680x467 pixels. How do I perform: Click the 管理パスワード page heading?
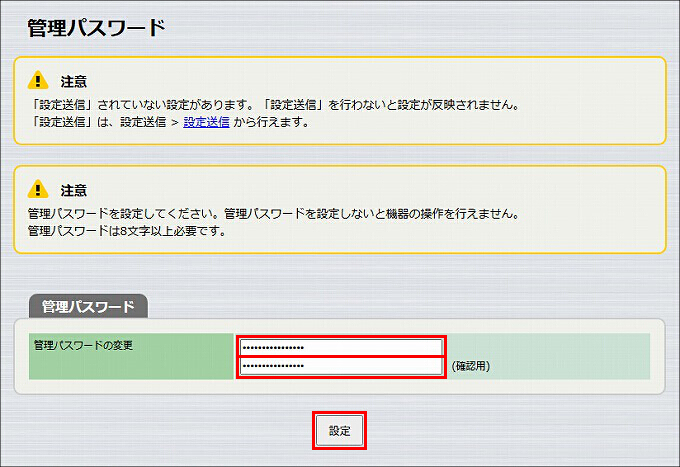click(97, 28)
